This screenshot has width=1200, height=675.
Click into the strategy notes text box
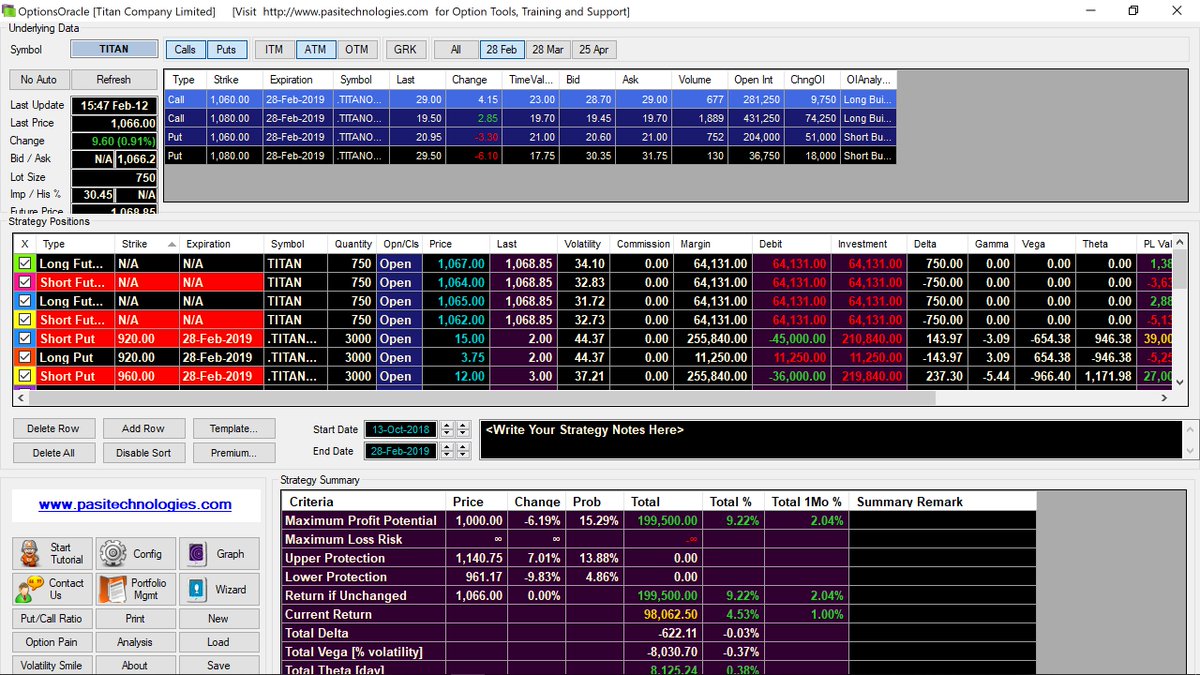tap(829, 439)
